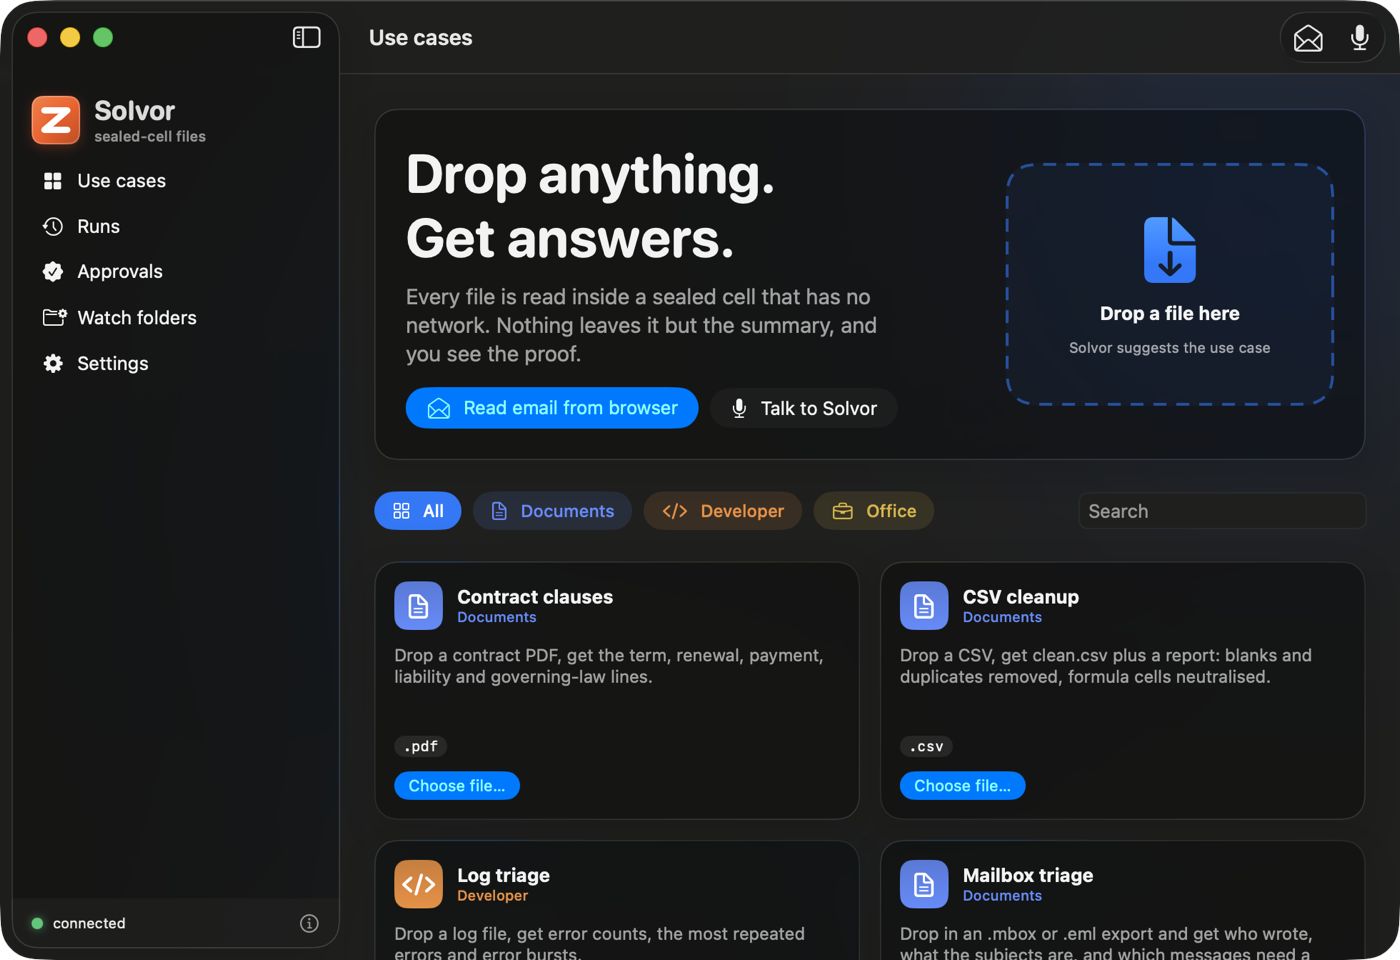This screenshot has width=1400, height=960.
Task: Choose file for Contract clauses
Action: pyautogui.click(x=457, y=786)
